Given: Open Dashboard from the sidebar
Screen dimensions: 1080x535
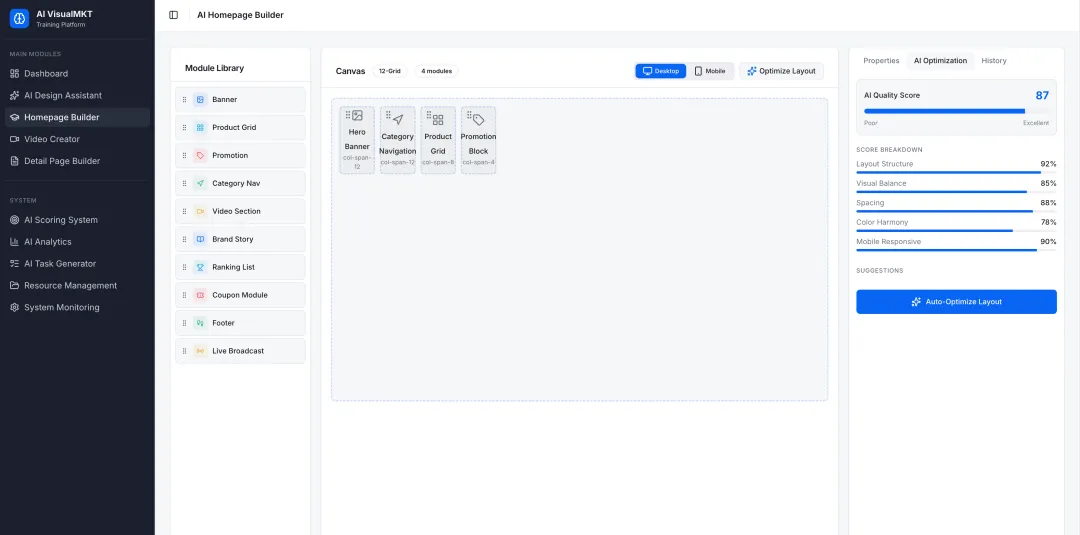Looking at the screenshot, I should click(x=77, y=74).
